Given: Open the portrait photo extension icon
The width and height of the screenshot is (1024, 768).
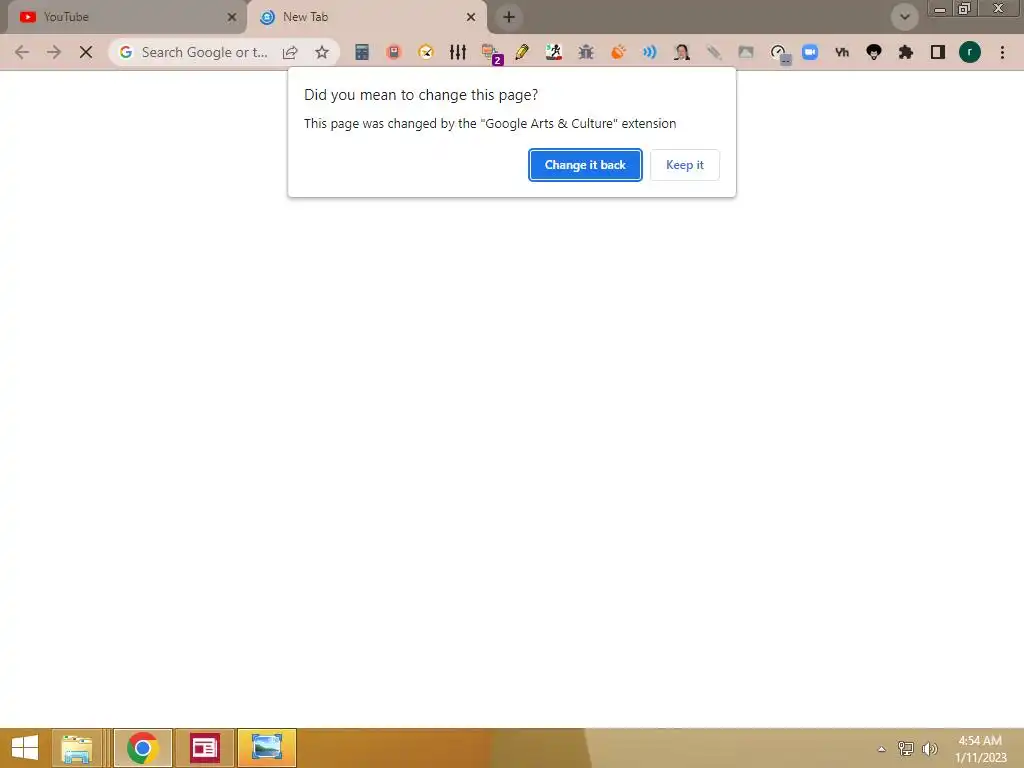Looking at the screenshot, I should 682,52.
